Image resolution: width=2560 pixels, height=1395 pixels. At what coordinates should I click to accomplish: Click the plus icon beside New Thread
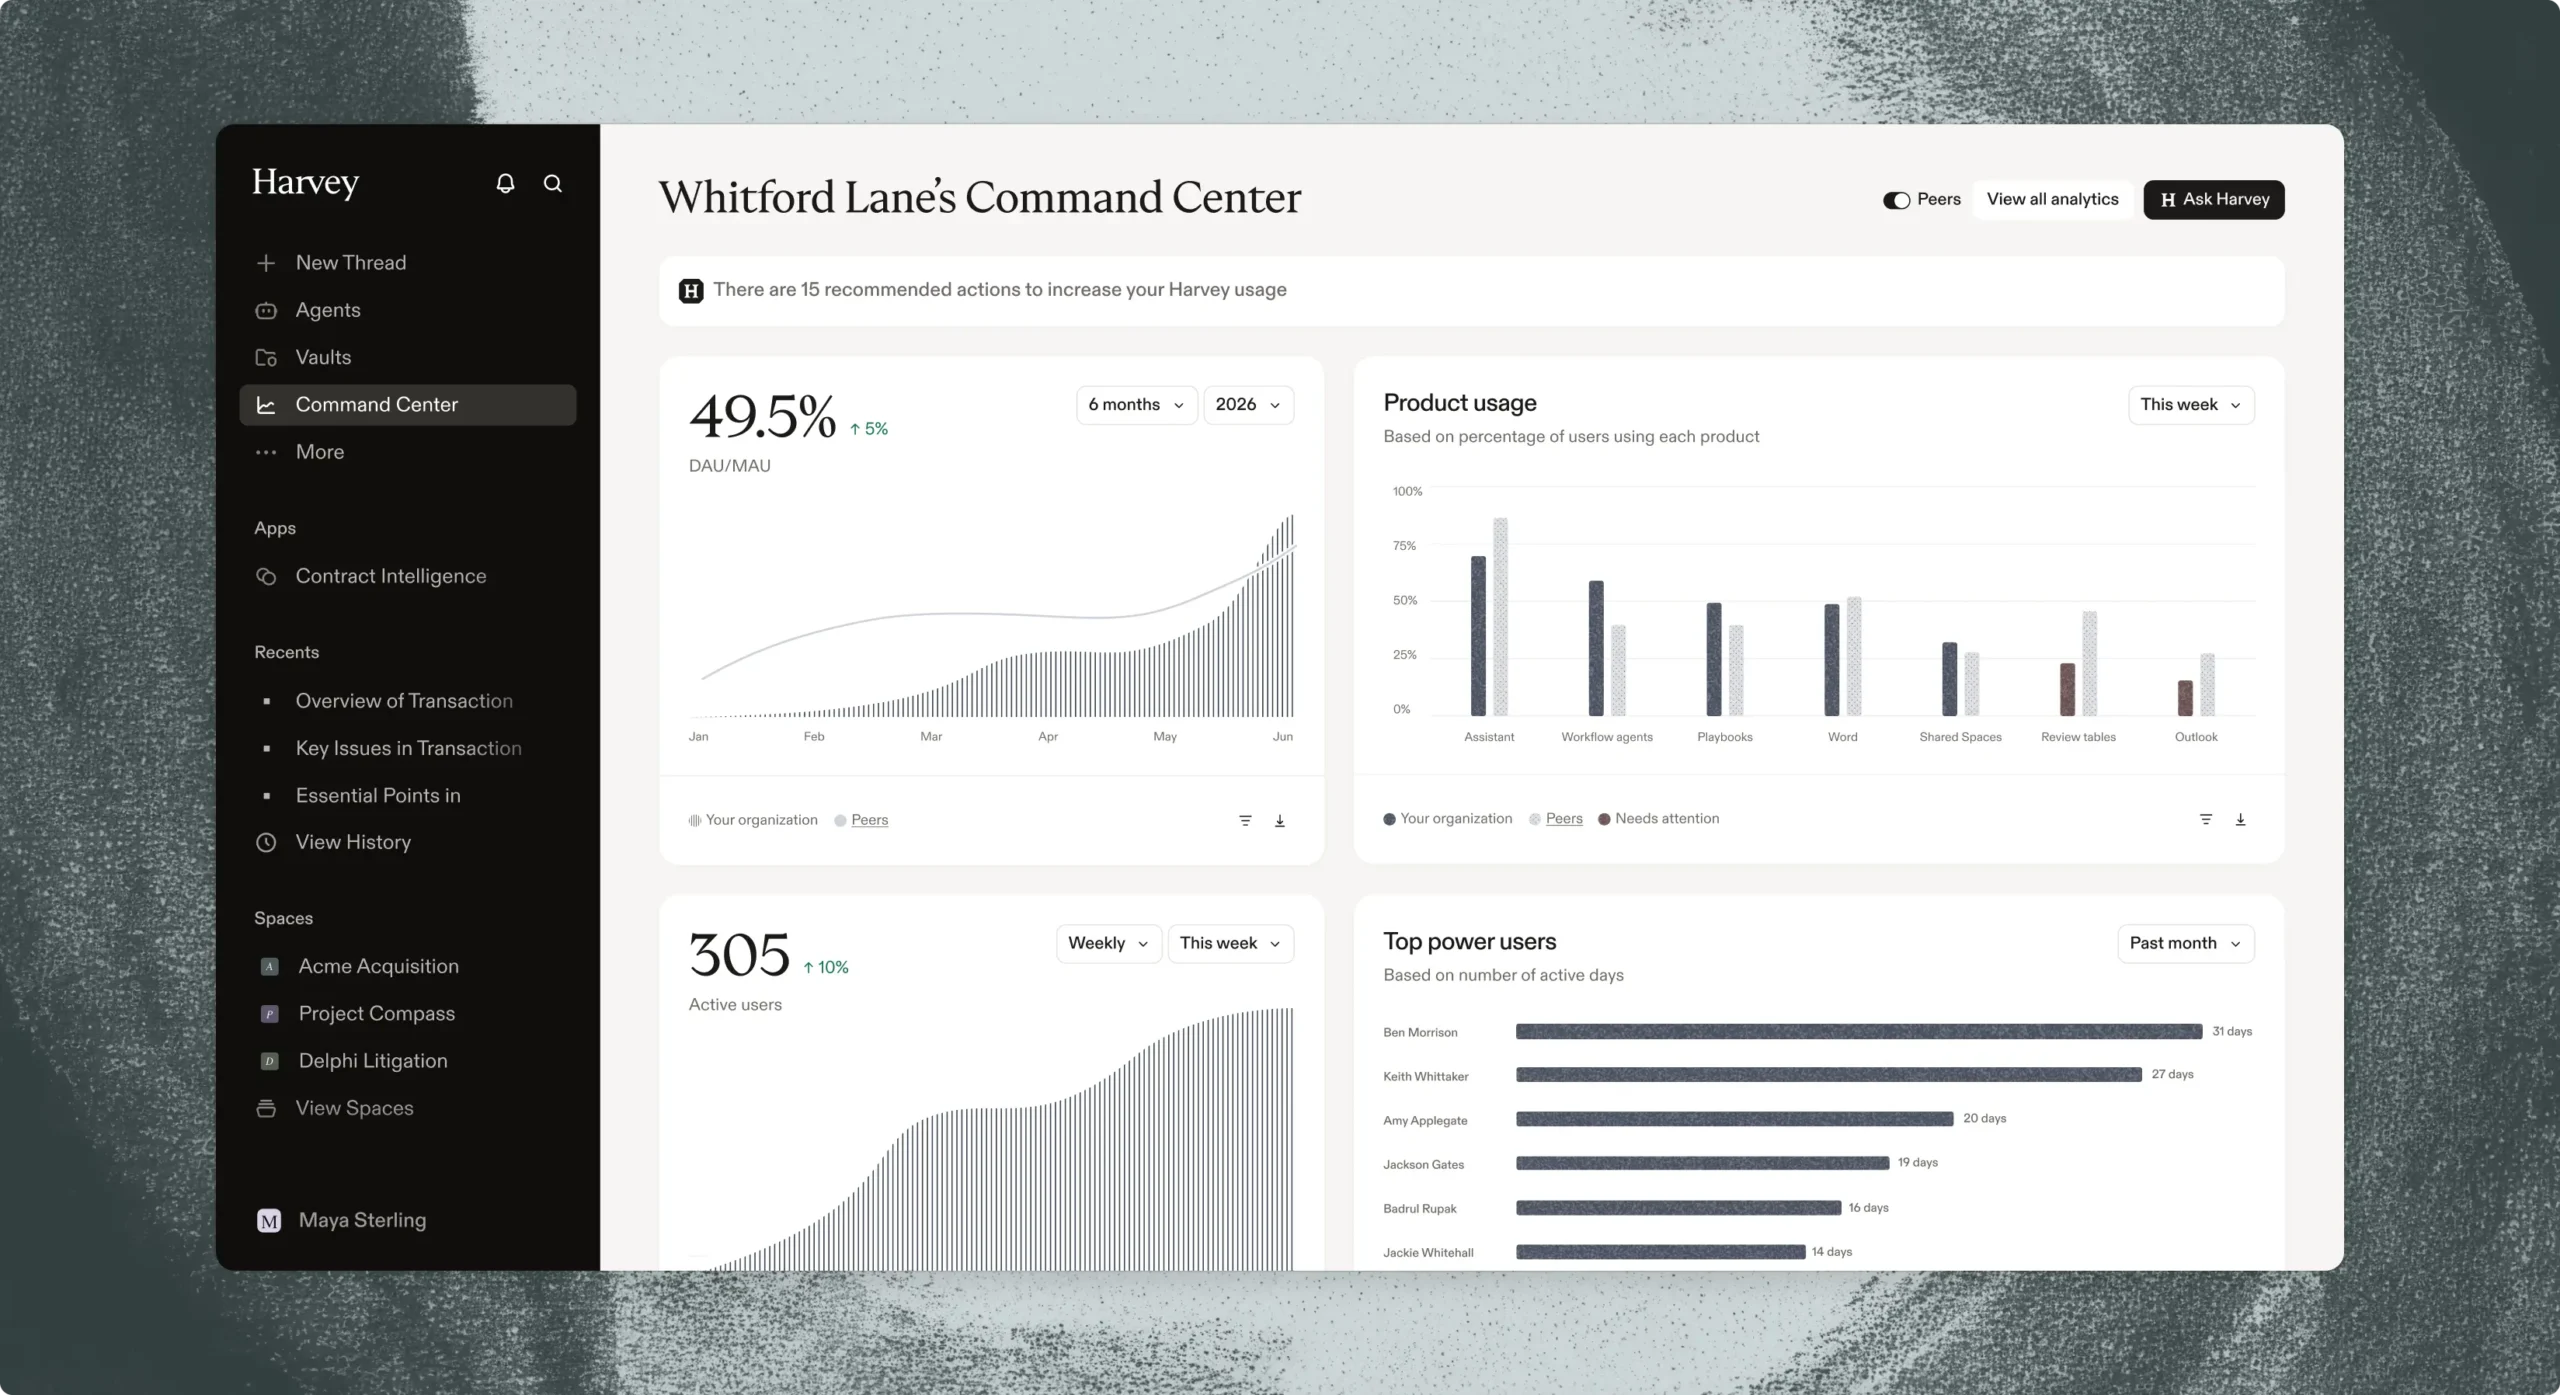(x=266, y=263)
